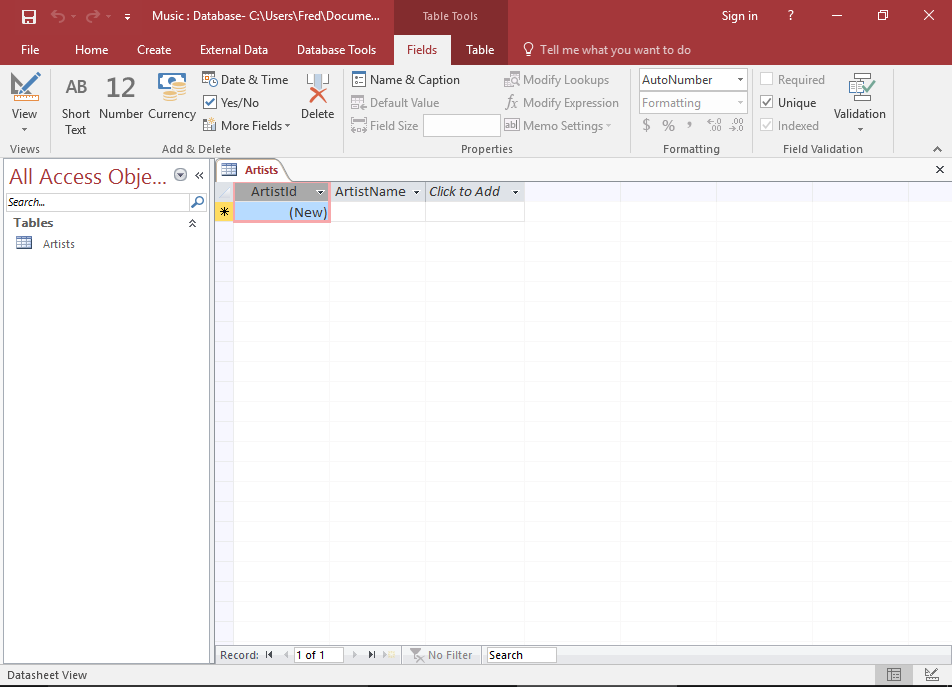Click Default Value button

click(x=395, y=103)
